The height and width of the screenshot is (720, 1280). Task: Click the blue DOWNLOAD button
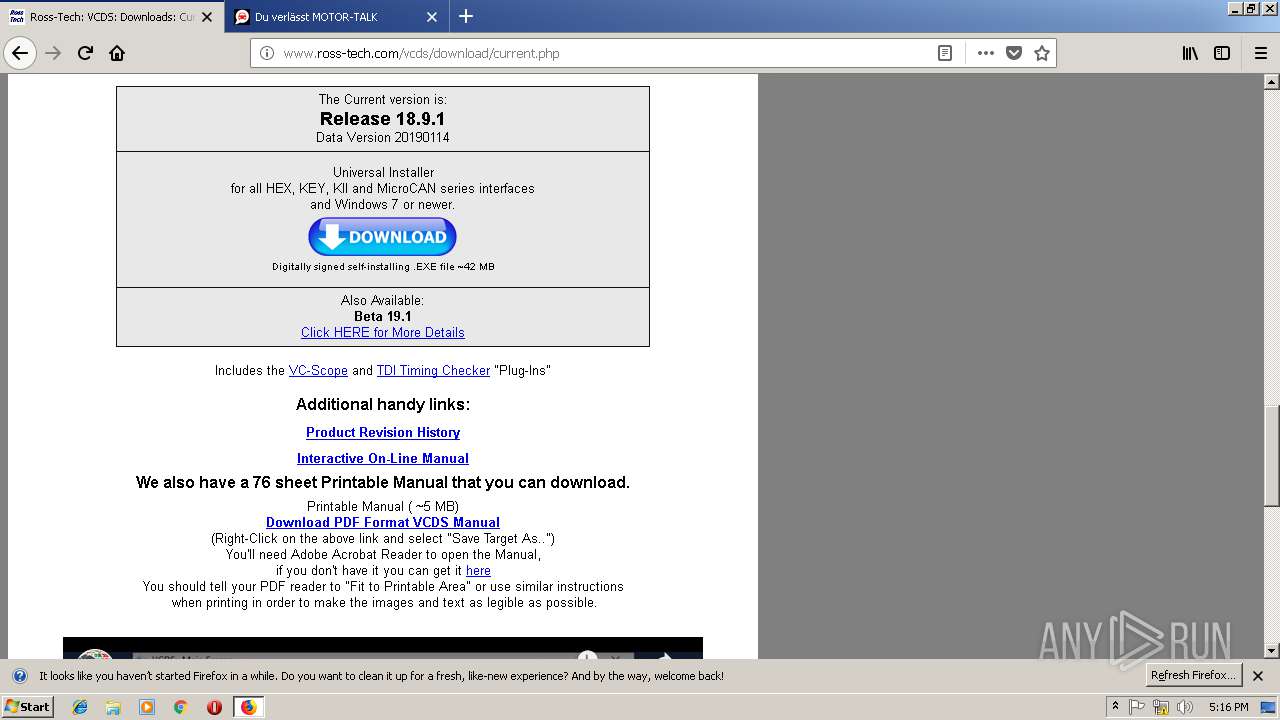tap(382, 237)
